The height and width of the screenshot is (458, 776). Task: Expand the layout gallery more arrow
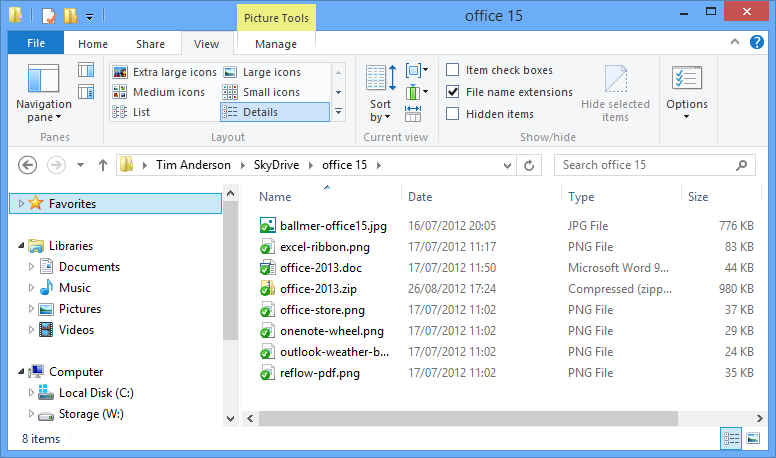click(x=339, y=112)
